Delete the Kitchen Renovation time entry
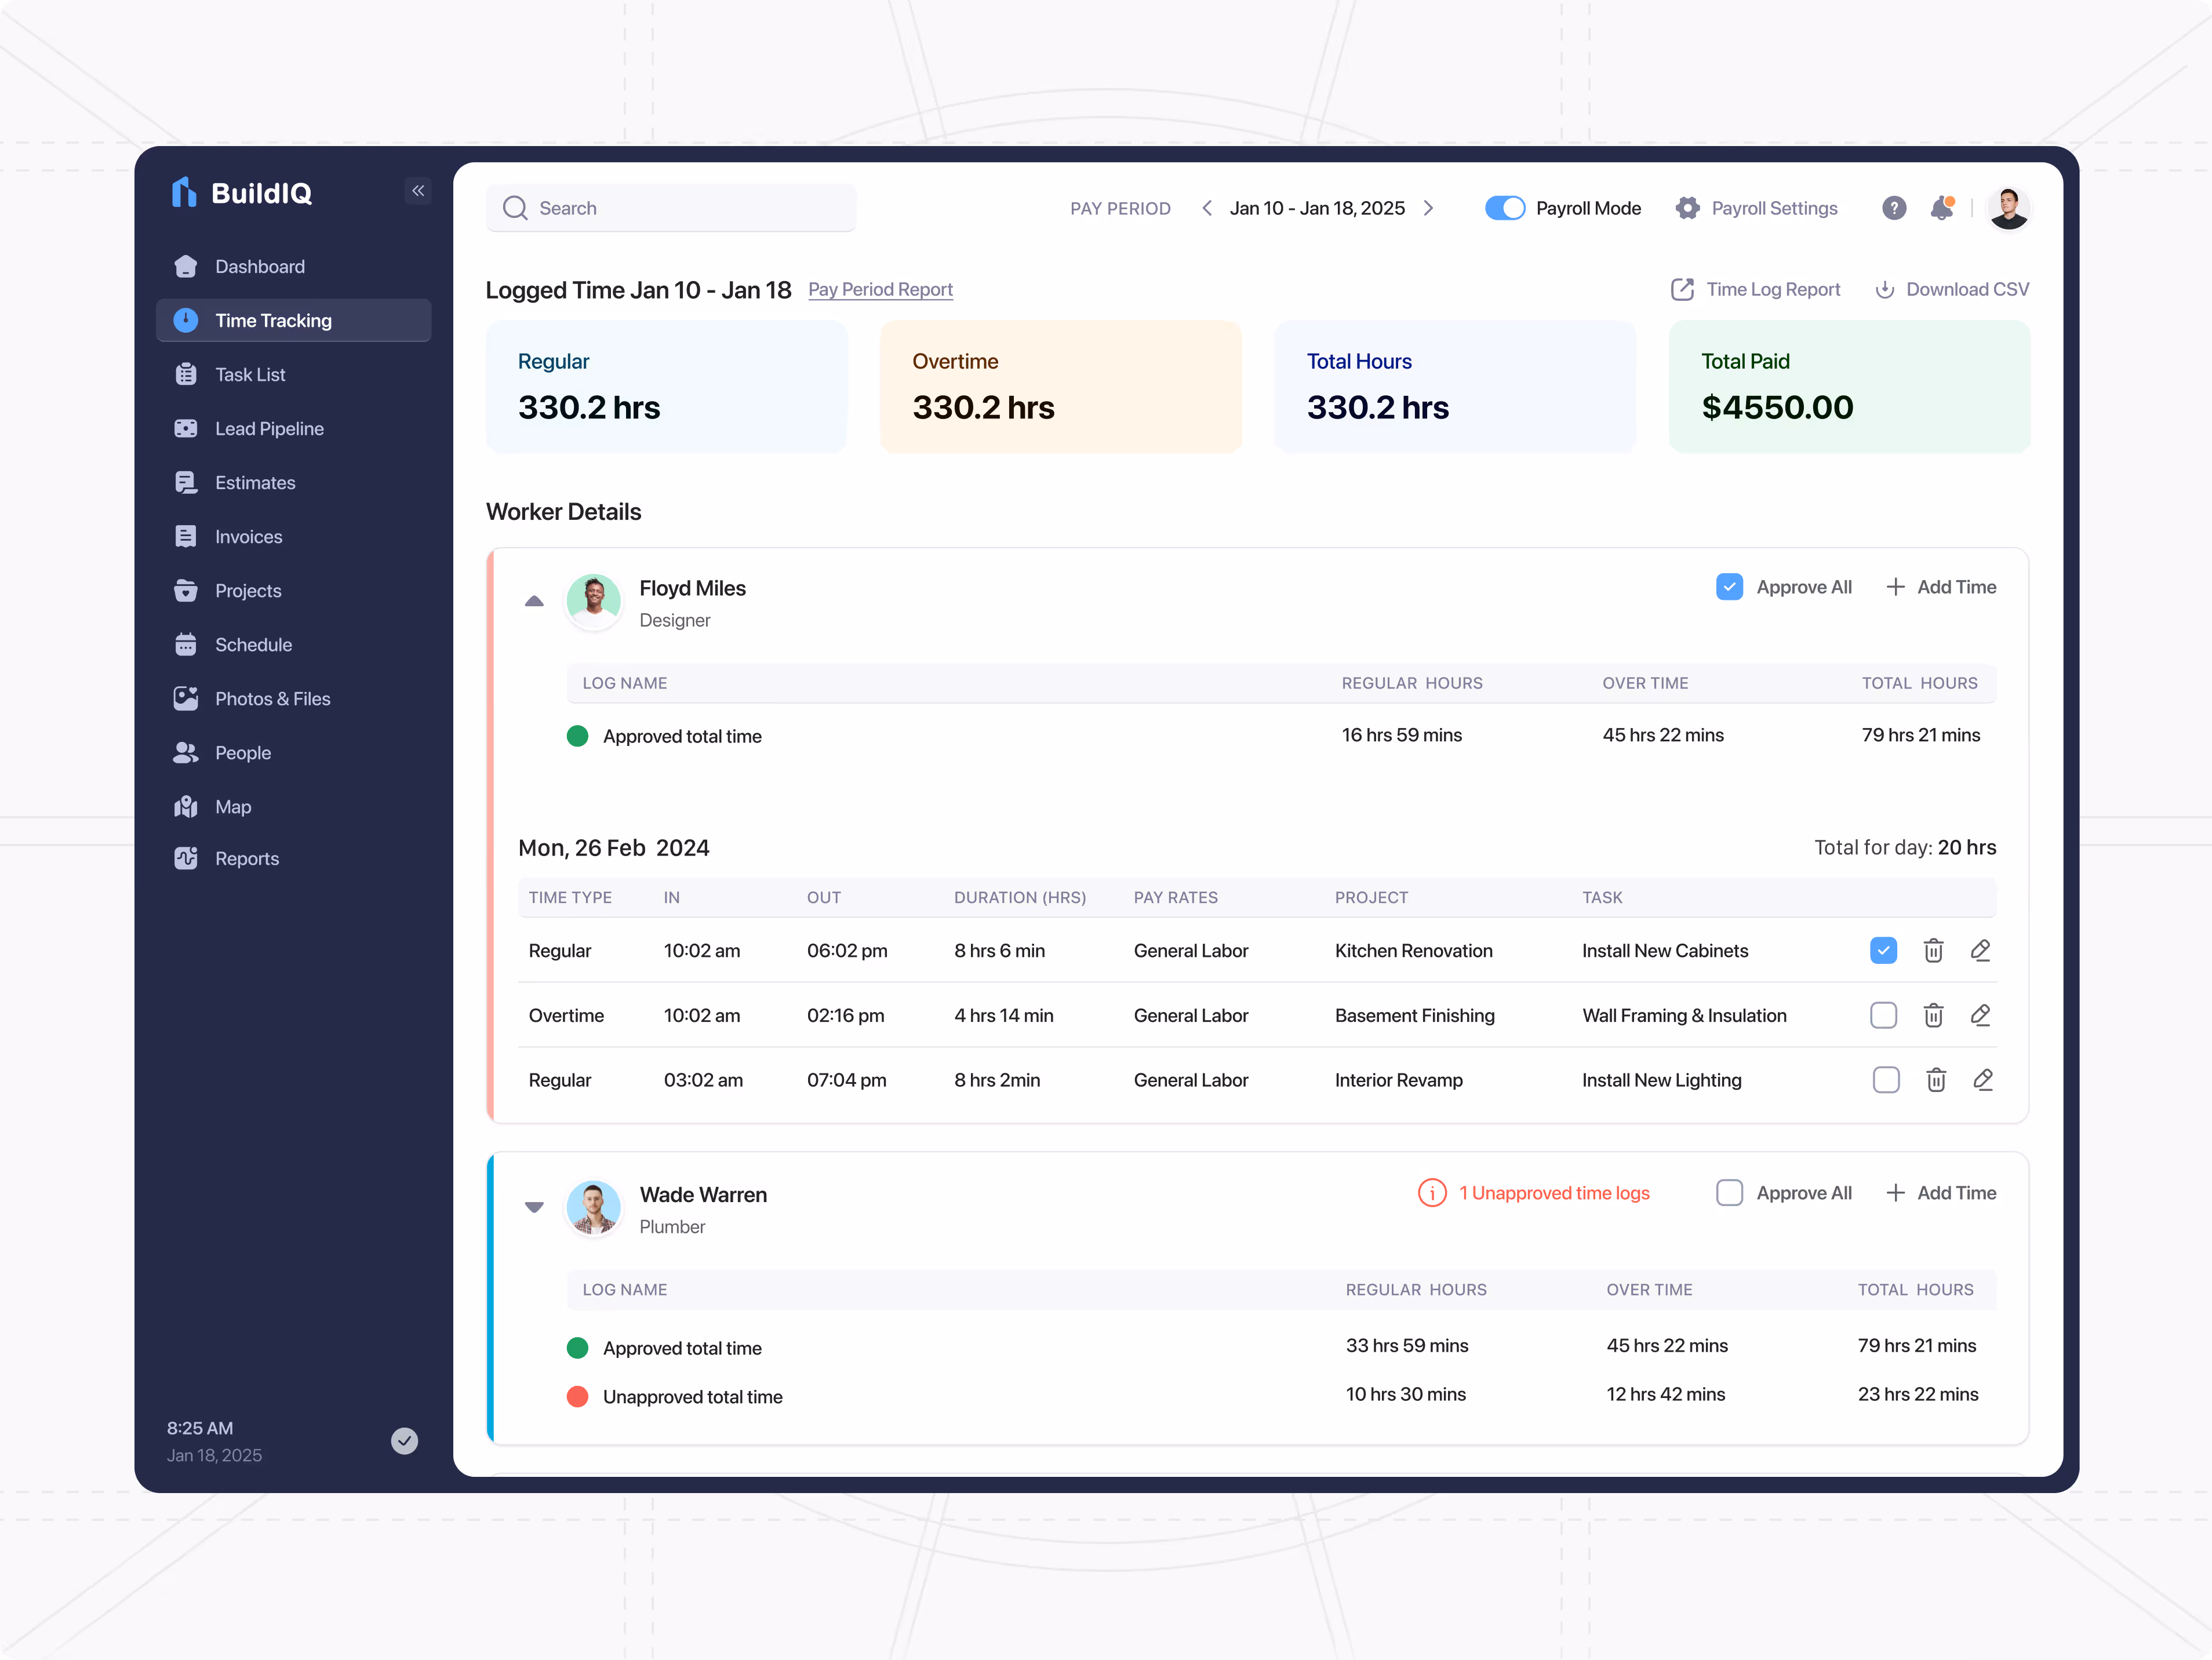This screenshot has height=1660, width=2212. (1933, 950)
